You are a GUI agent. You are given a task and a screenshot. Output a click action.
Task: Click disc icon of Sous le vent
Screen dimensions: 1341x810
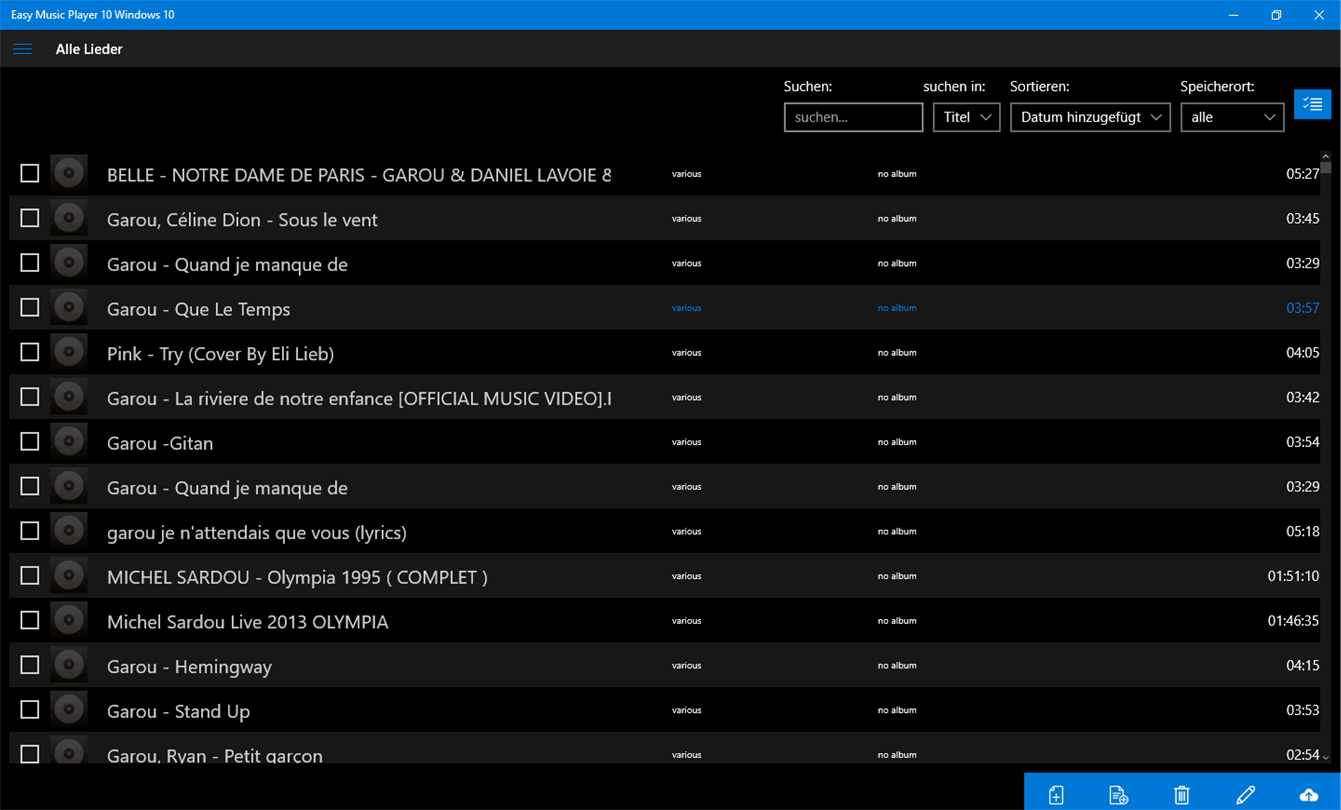[x=69, y=218]
